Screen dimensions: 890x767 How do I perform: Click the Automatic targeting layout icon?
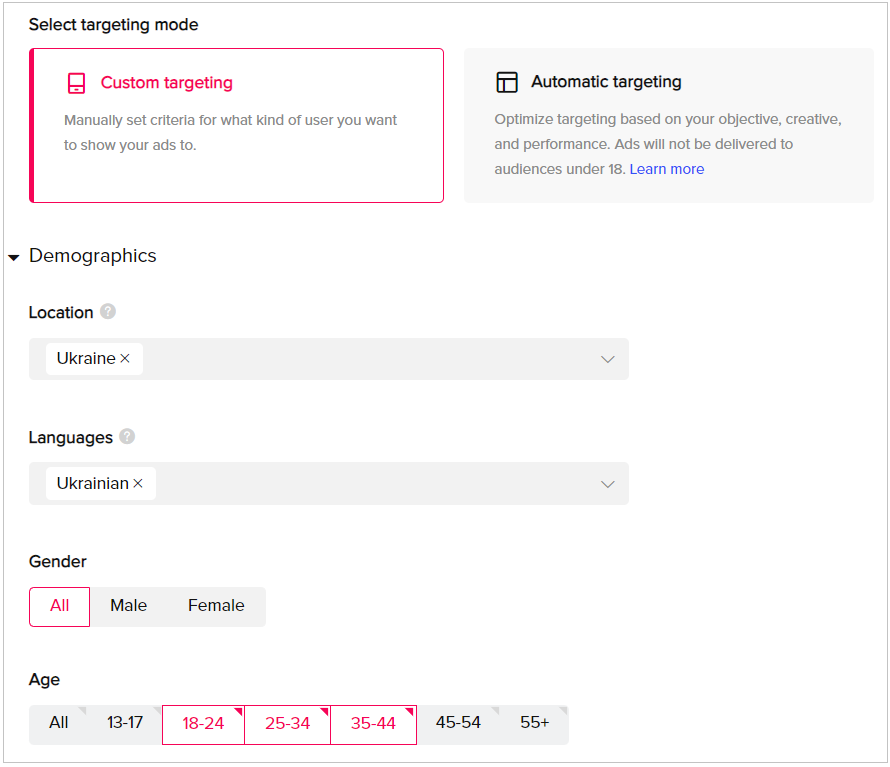[507, 82]
